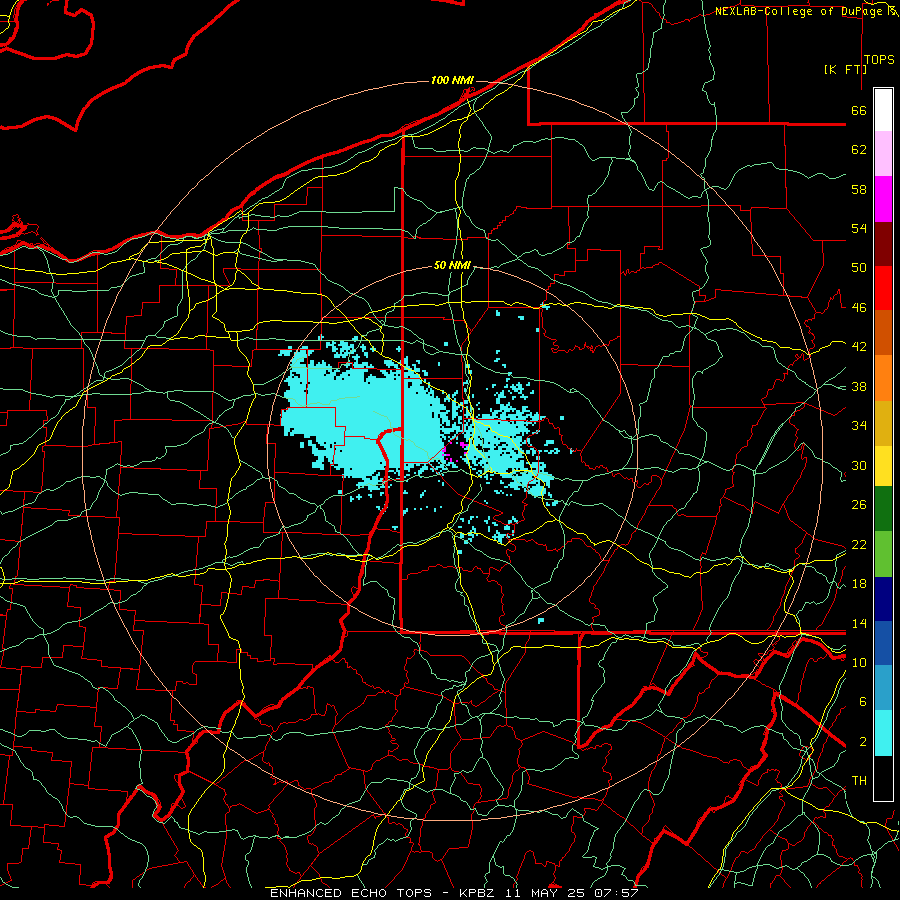
Task: Click the "TOPS" legend heading
Action: (879, 60)
